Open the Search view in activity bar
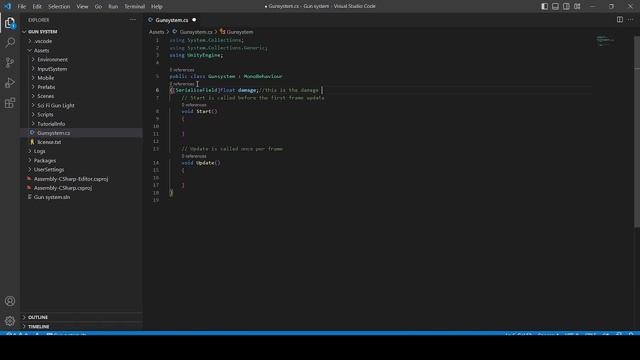Viewport: 640px width, 360px height. (10, 42)
